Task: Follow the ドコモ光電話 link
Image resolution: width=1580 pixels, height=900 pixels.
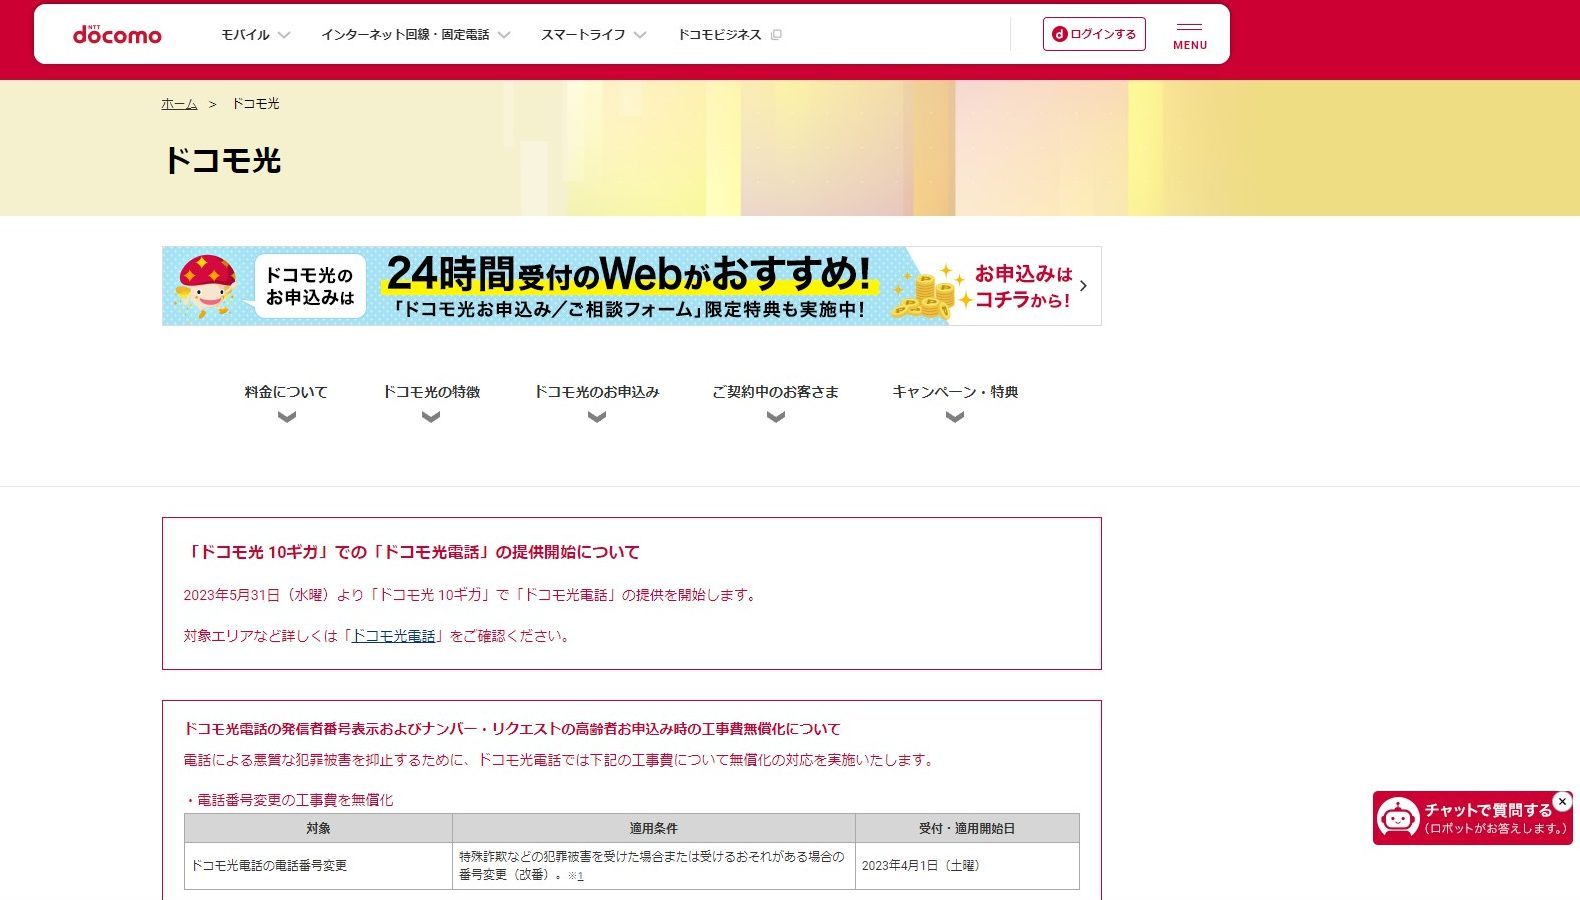Action: (x=393, y=636)
